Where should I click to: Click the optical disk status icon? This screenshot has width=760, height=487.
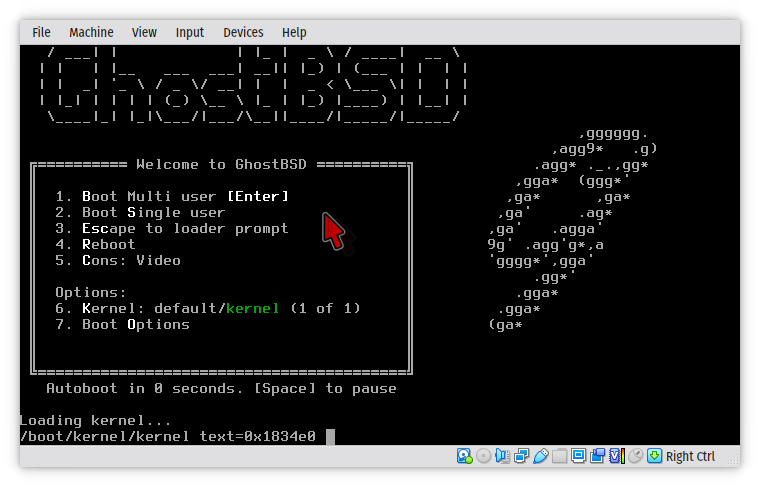(x=483, y=456)
